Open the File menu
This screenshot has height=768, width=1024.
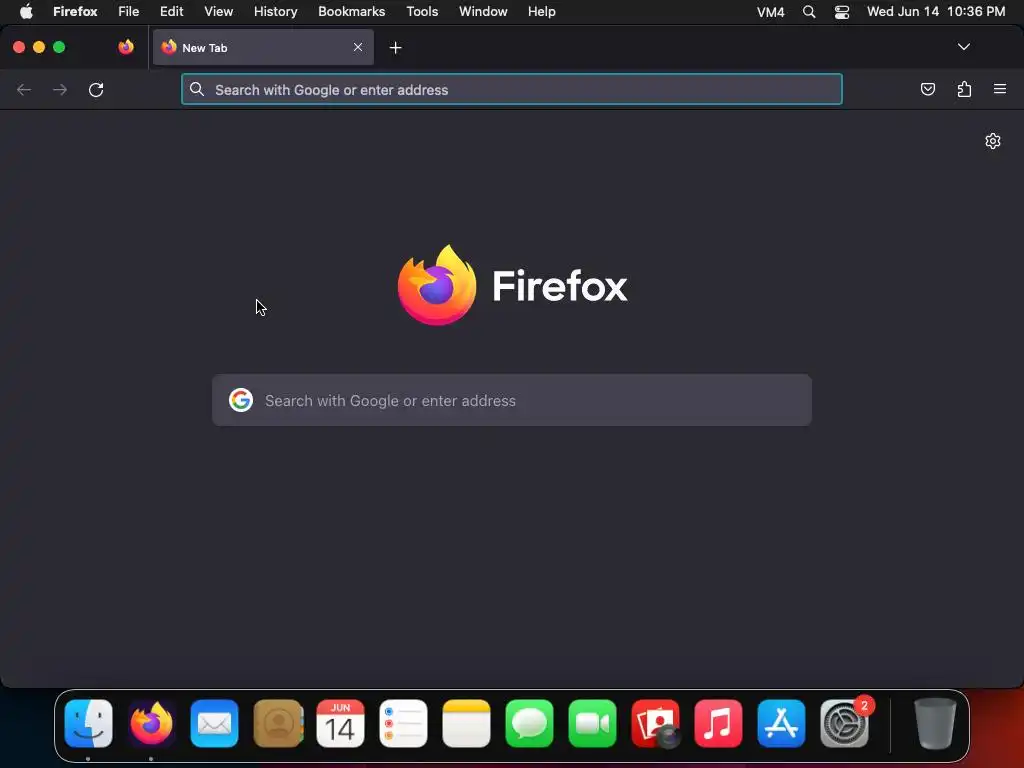coord(129,12)
